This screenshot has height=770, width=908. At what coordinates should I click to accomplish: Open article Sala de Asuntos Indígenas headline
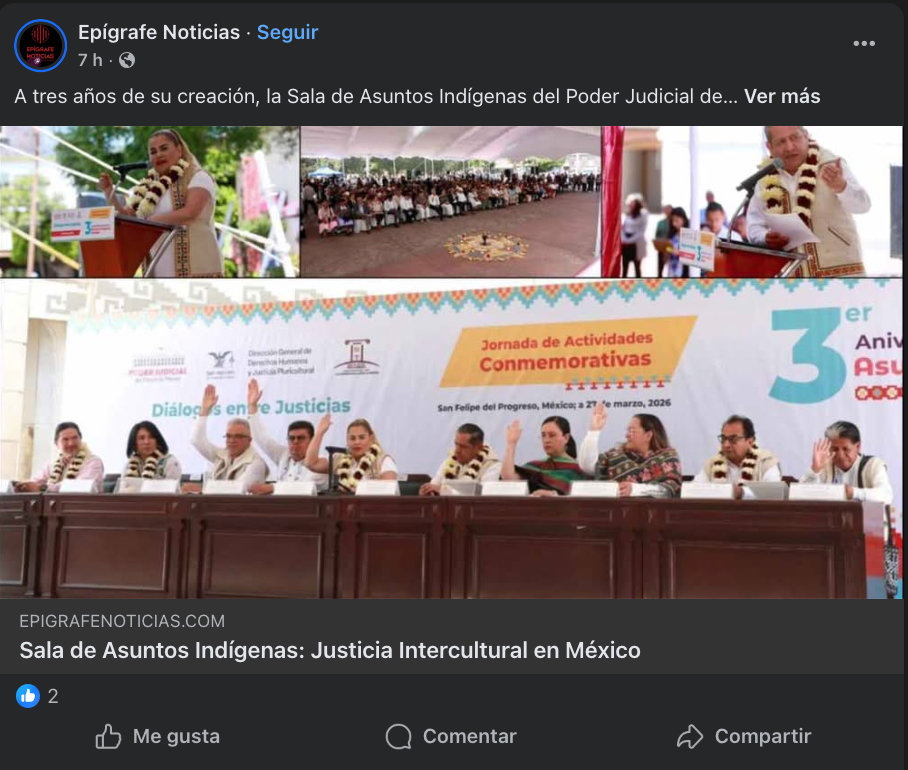[330, 650]
